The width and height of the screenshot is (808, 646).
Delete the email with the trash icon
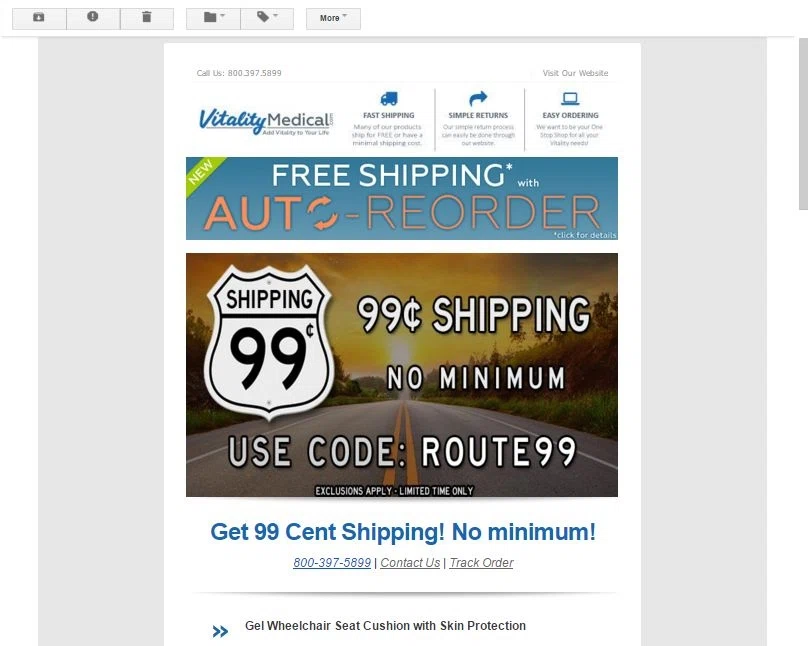(x=147, y=18)
